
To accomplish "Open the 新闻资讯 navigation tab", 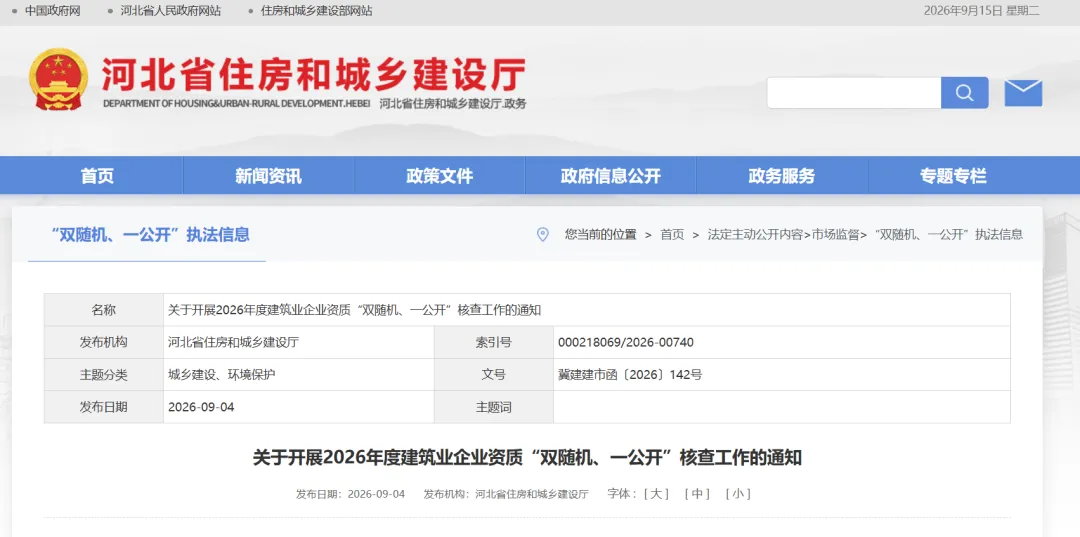I will point(269,176).
